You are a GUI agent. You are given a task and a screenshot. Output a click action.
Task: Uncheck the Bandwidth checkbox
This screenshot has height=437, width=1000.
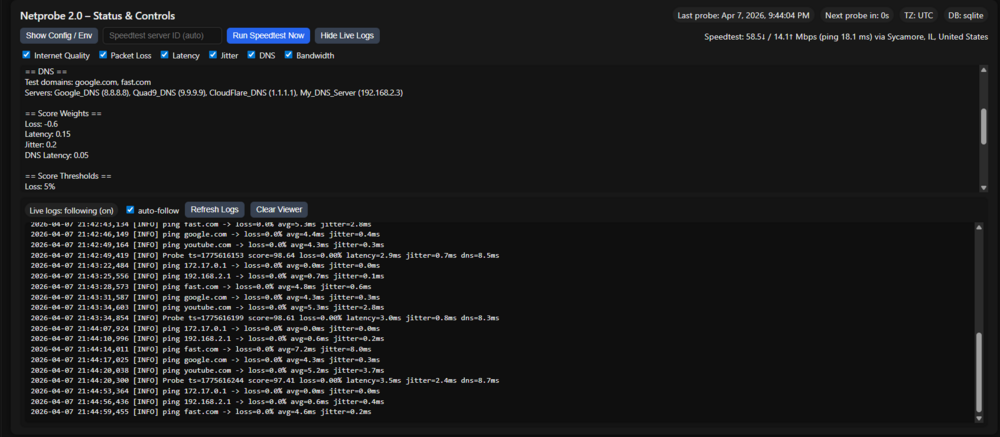[x=288, y=55]
